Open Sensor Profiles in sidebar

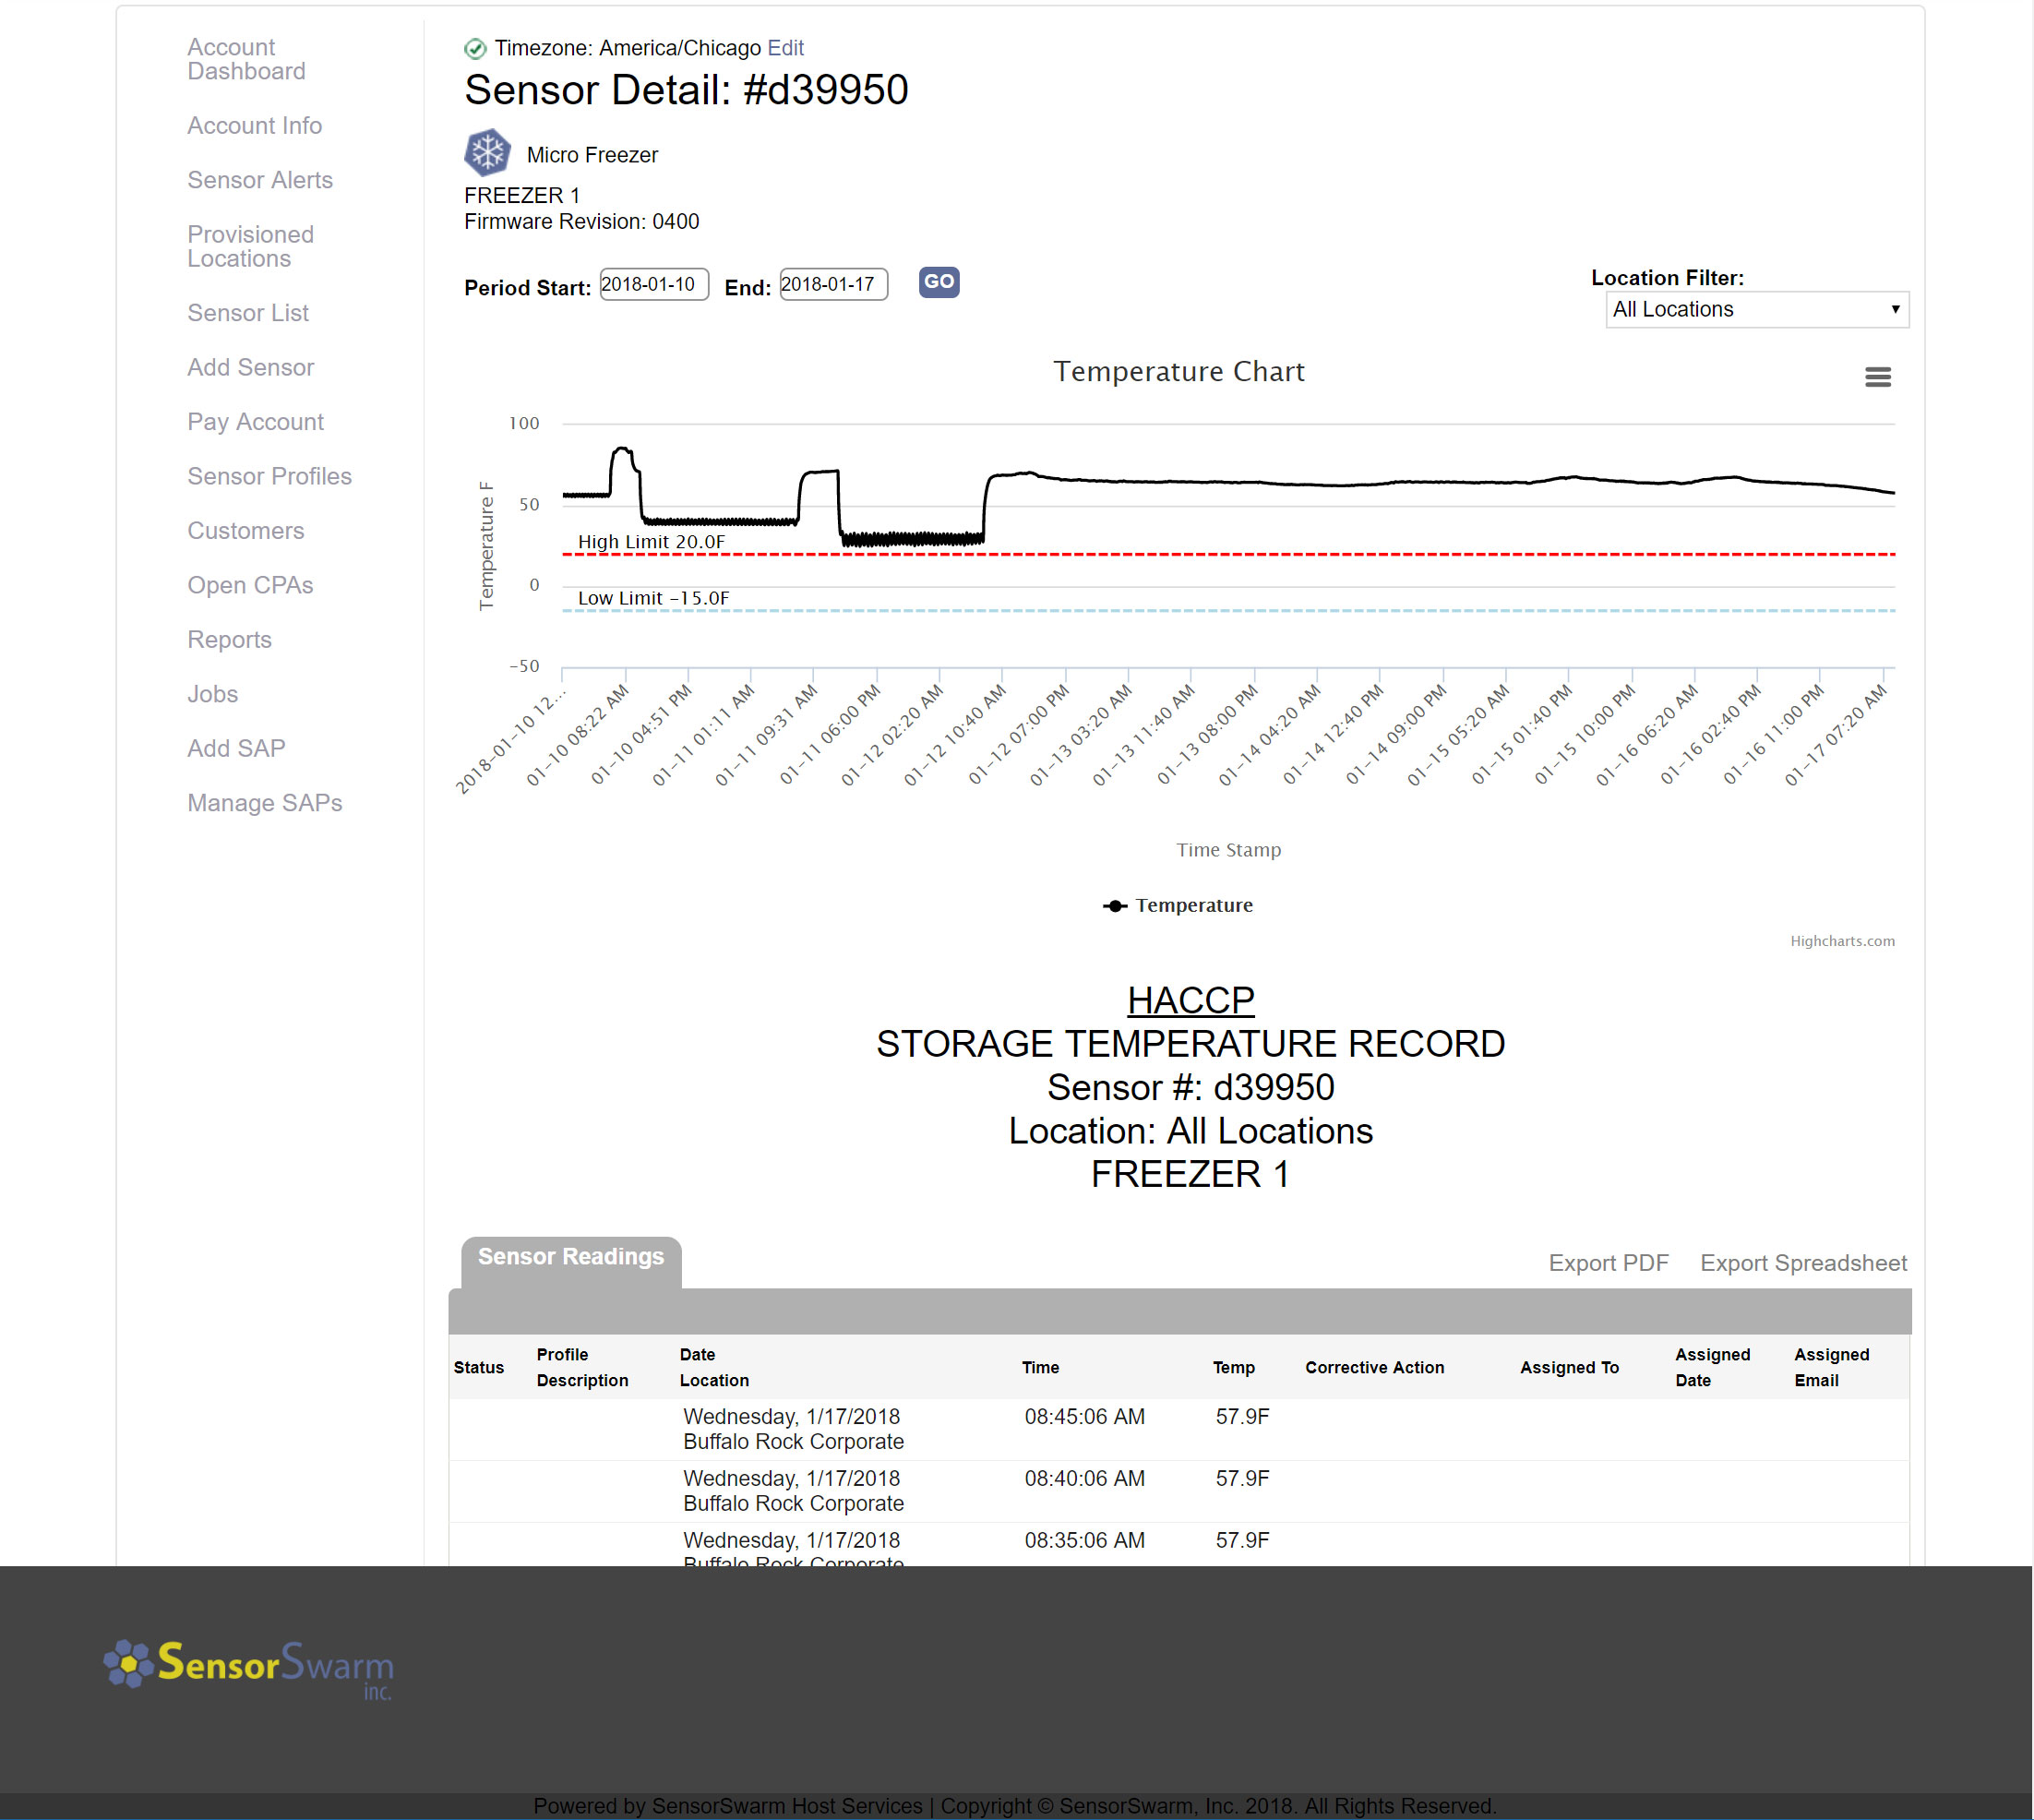pyautogui.click(x=269, y=476)
